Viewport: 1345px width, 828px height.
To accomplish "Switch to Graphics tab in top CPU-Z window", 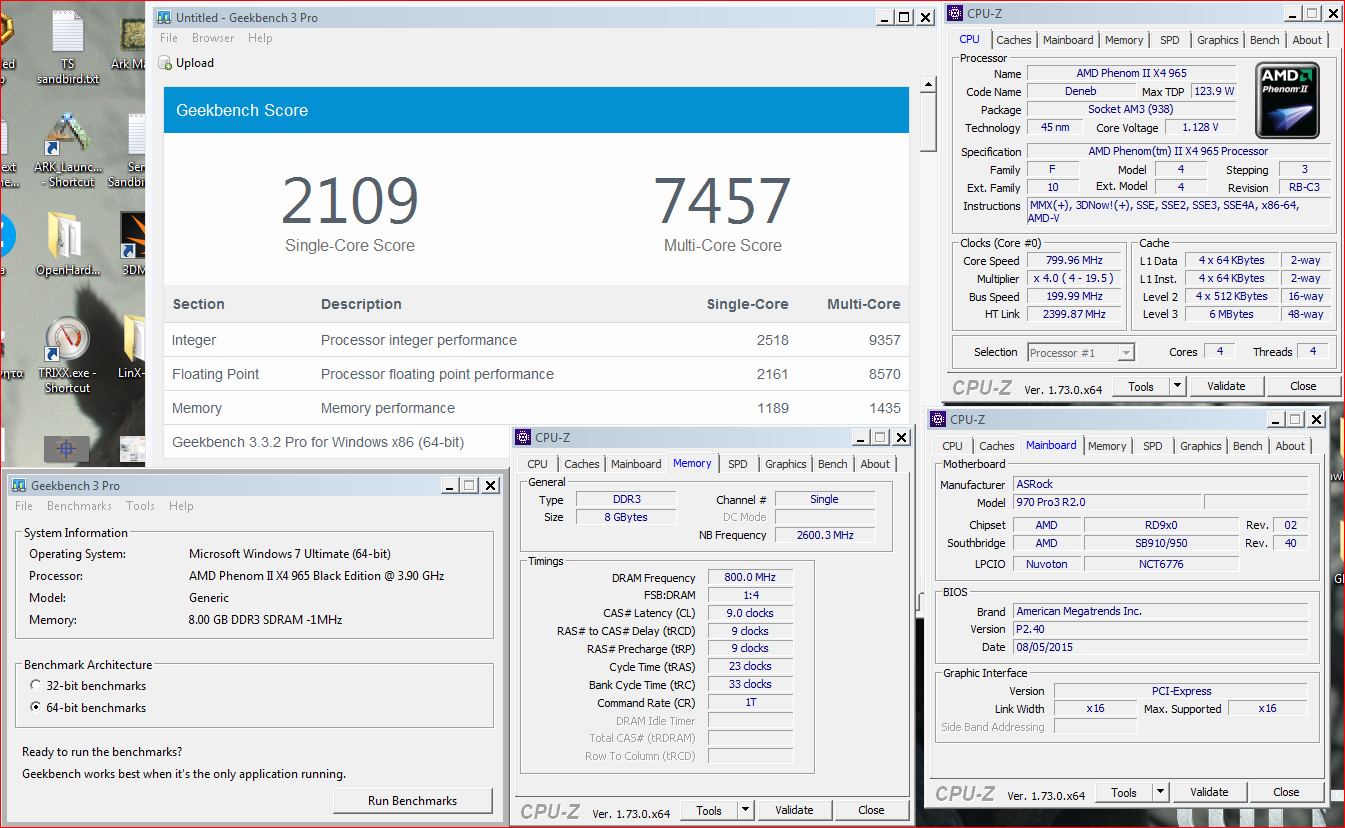I will point(1217,40).
